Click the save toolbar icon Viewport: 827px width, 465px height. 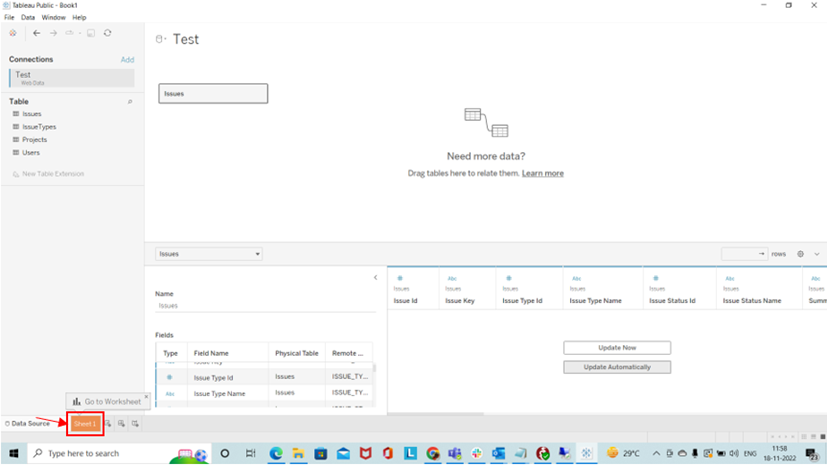(91, 33)
